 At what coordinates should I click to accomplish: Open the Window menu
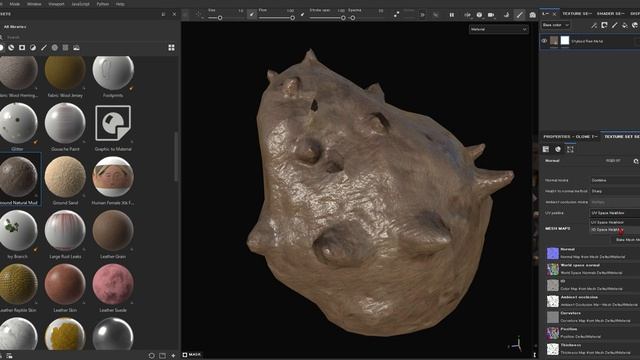point(34,4)
